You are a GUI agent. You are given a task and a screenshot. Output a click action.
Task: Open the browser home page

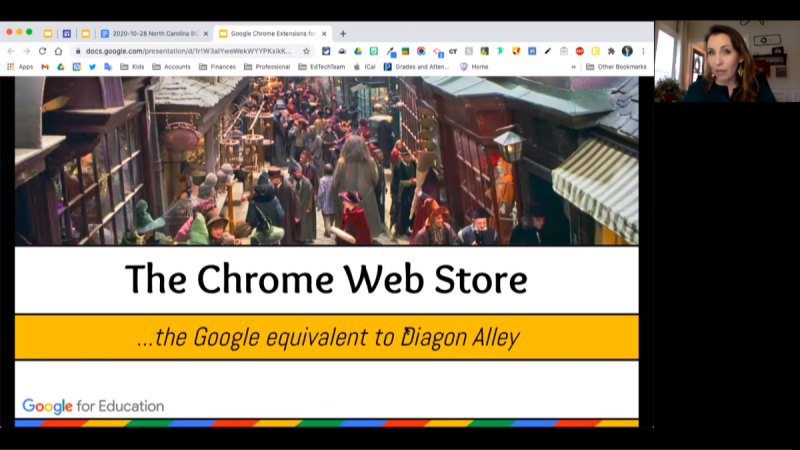coord(58,51)
